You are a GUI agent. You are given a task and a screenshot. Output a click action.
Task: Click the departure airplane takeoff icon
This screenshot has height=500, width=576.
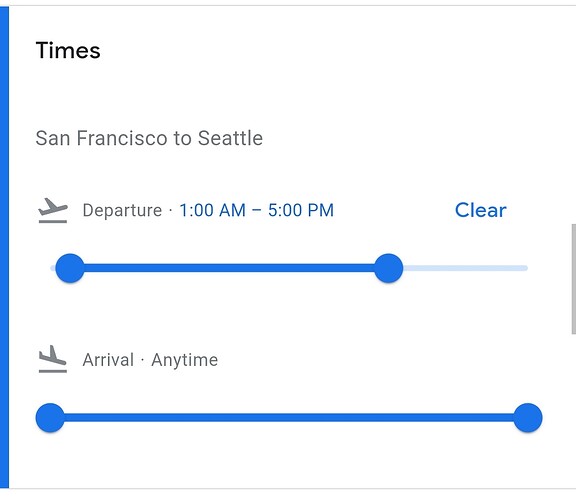[x=53, y=210]
